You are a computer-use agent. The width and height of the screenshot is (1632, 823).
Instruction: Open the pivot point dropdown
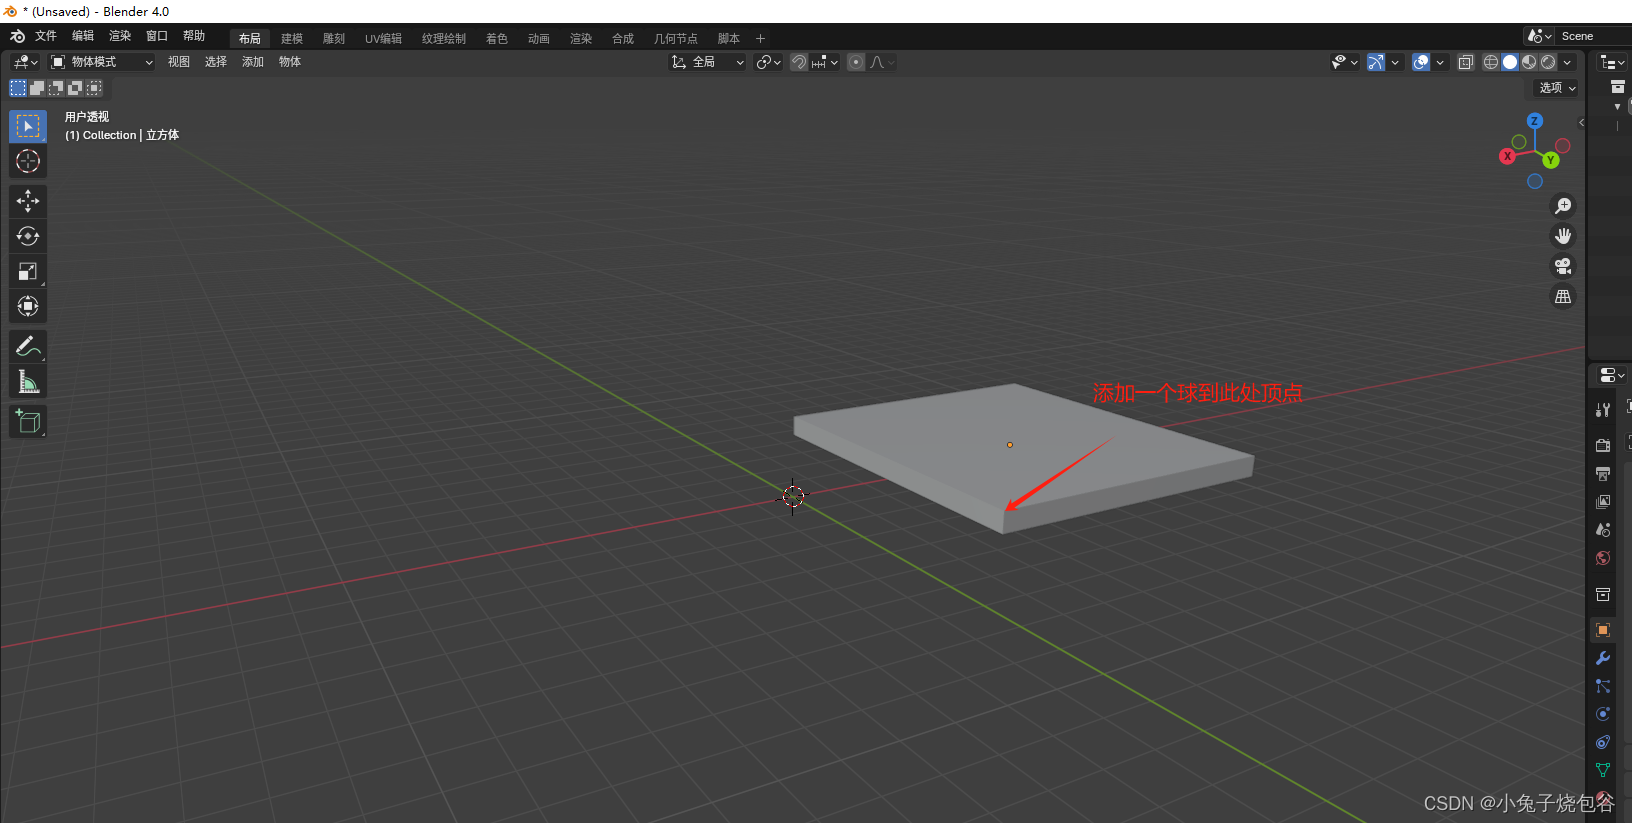[x=768, y=62]
